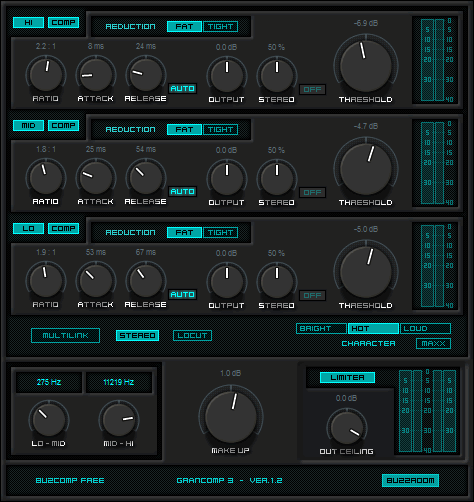Image resolution: width=474 pixels, height=502 pixels.
Task: Select FAT reduction in MID band
Action: (184, 129)
